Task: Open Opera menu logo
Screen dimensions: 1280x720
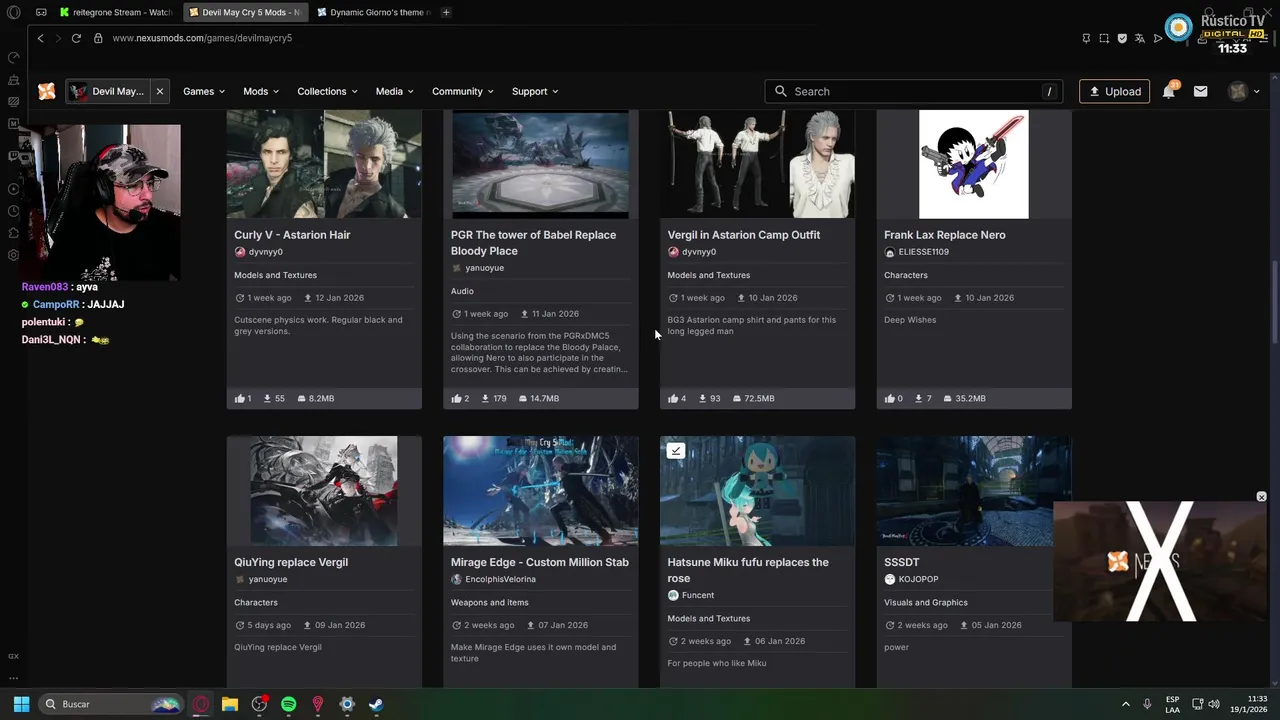Action: coord(14,12)
